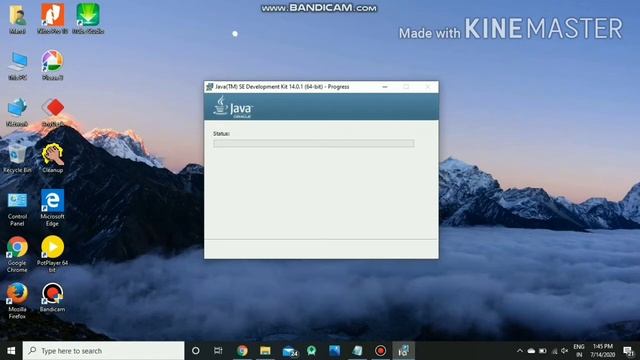Open the notebook icon taskbar app
The width and height of the screenshot is (640, 360).
tap(358, 351)
